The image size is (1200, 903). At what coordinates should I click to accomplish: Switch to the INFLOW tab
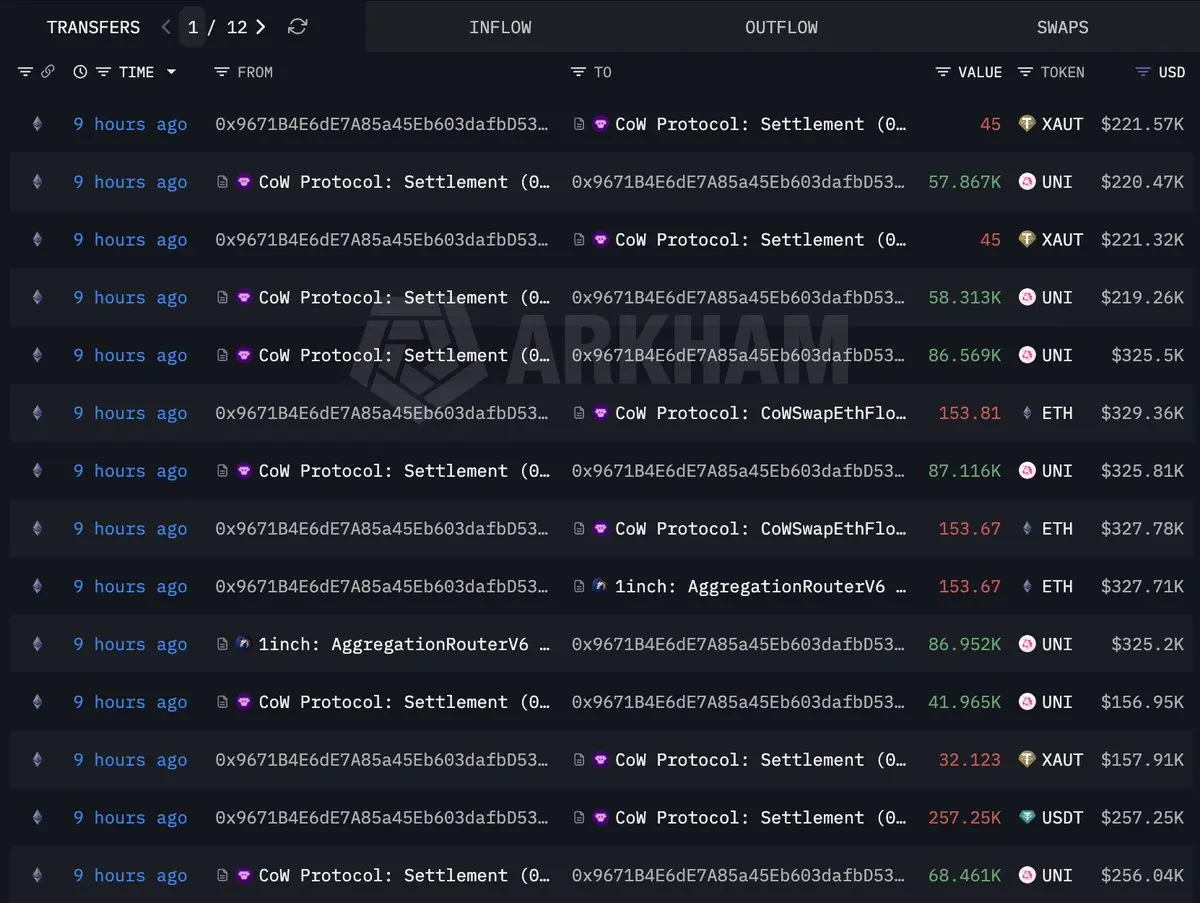point(500,27)
